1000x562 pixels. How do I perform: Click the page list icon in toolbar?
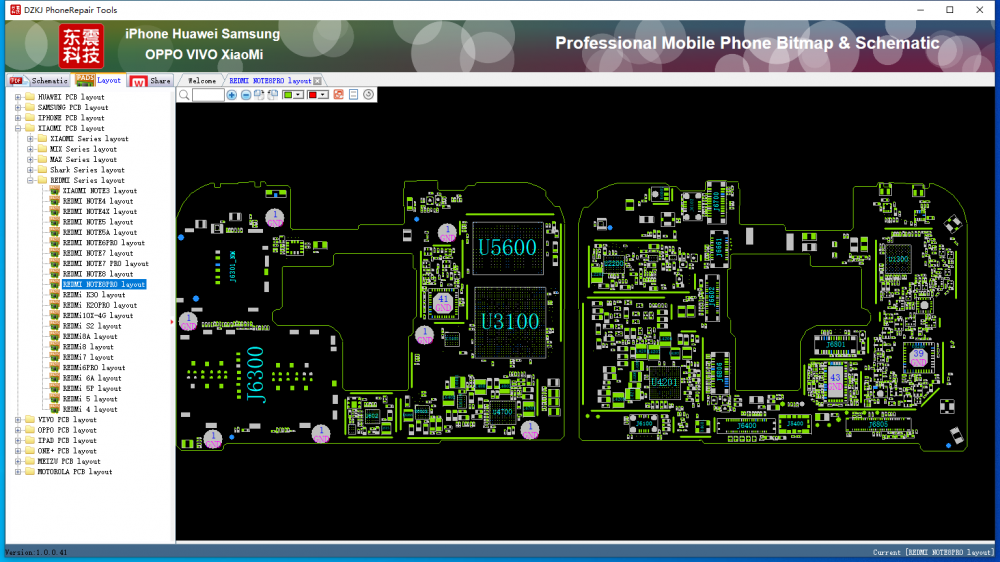click(353, 95)
